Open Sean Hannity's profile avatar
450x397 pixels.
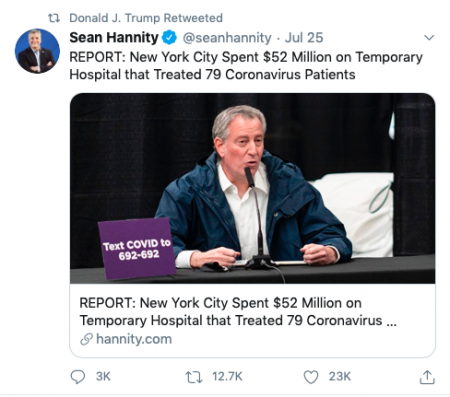(x=37, y=51)
